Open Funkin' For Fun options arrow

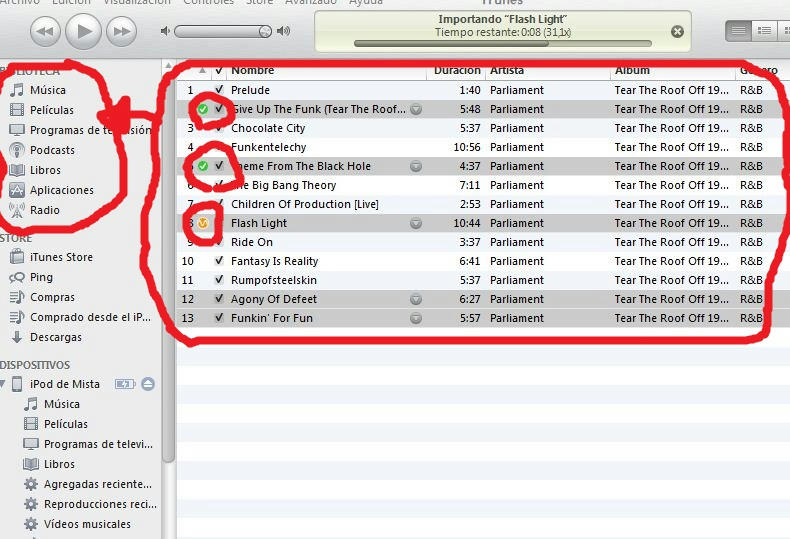pos(416,318)
